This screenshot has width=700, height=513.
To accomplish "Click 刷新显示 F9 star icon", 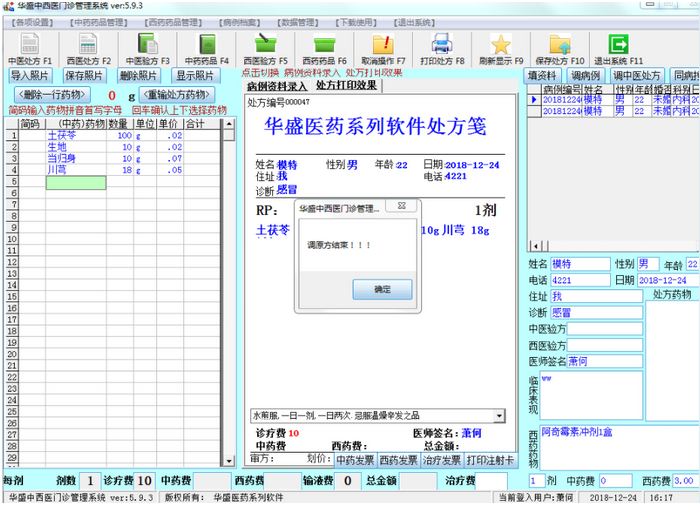I will coord(501,49).
